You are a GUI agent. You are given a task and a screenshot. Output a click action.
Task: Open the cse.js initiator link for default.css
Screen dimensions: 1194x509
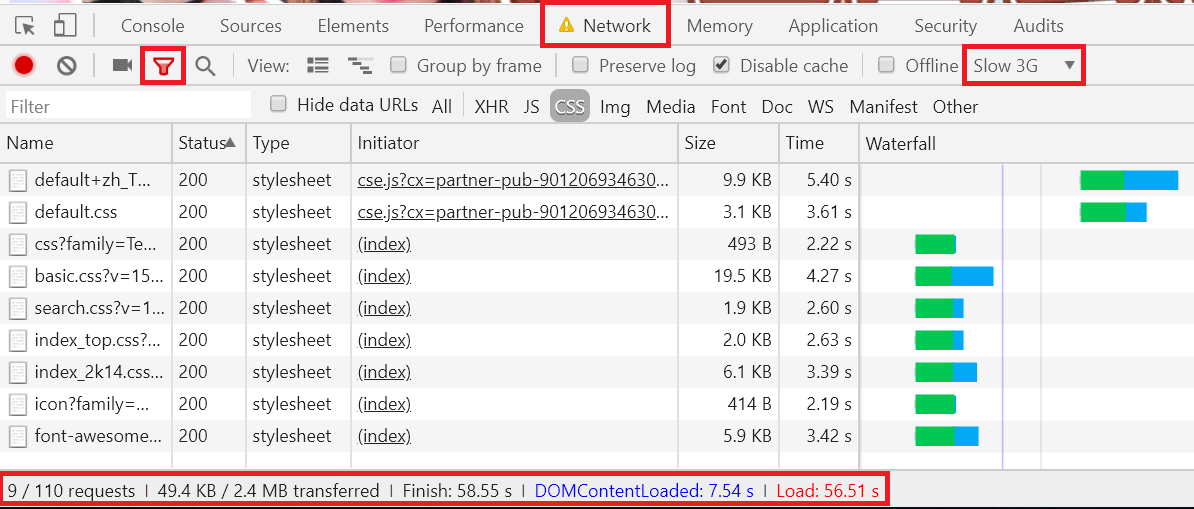(x=513, y=212)
